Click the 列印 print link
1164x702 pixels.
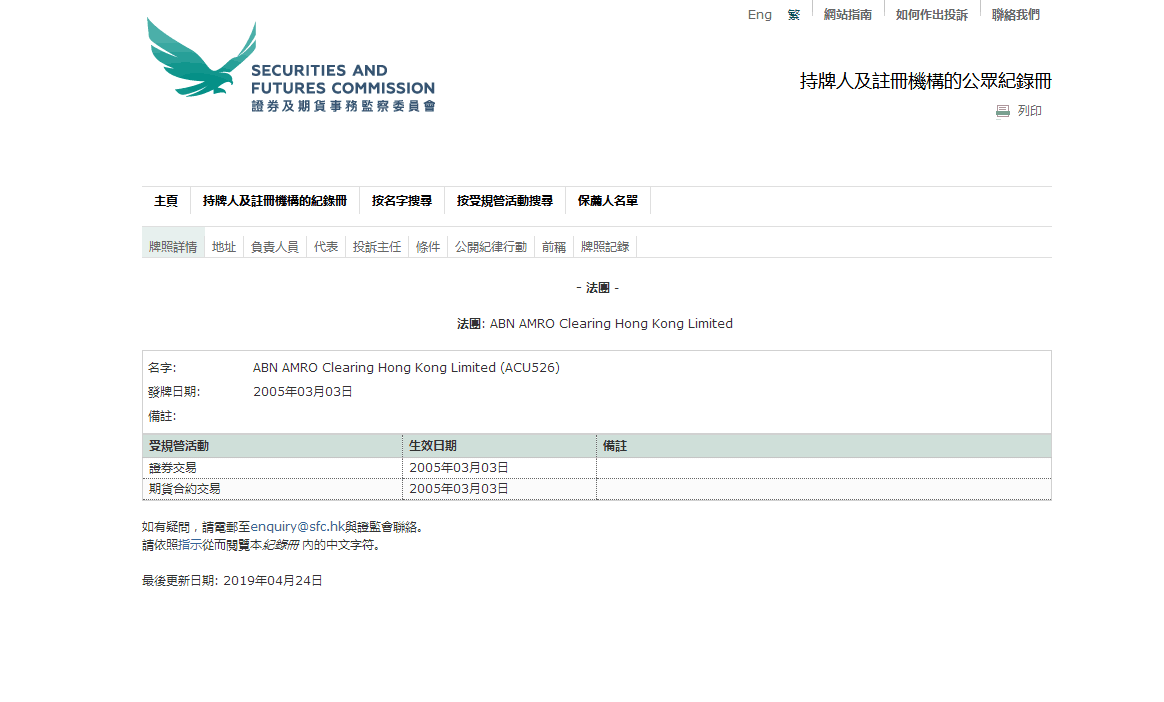click(x=1030, y=111)
